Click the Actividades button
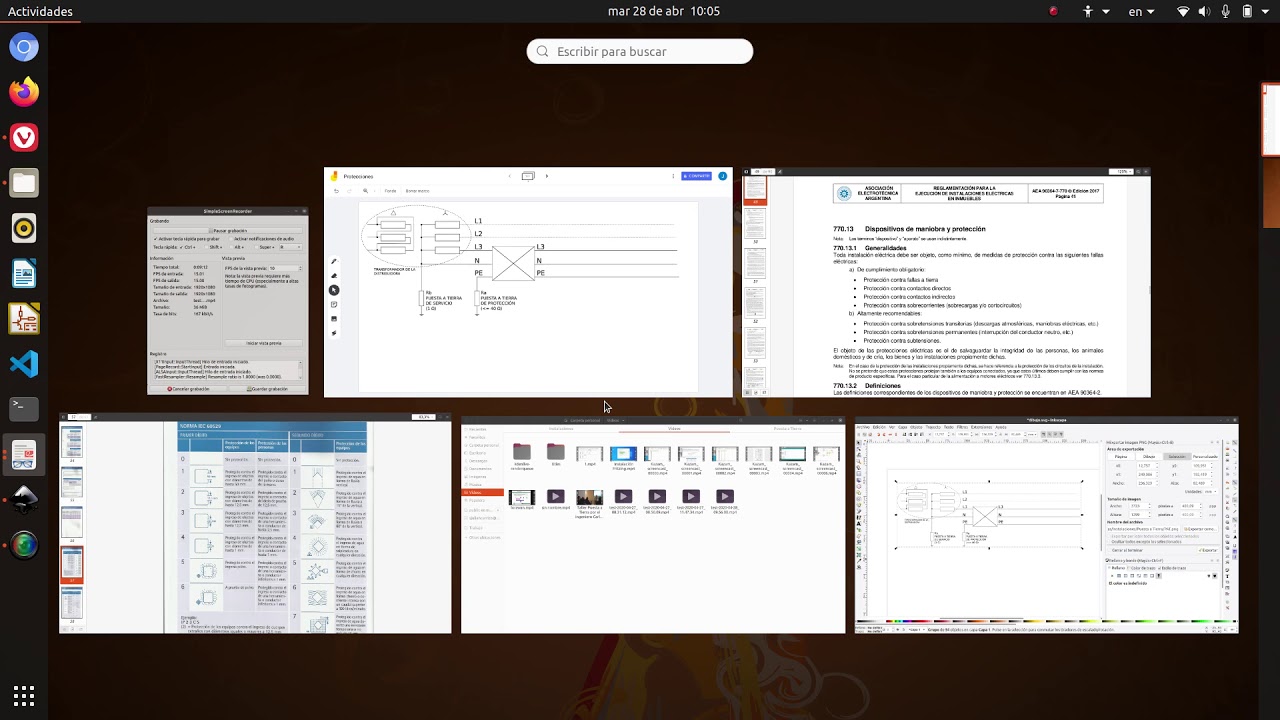 click(40, 12)
